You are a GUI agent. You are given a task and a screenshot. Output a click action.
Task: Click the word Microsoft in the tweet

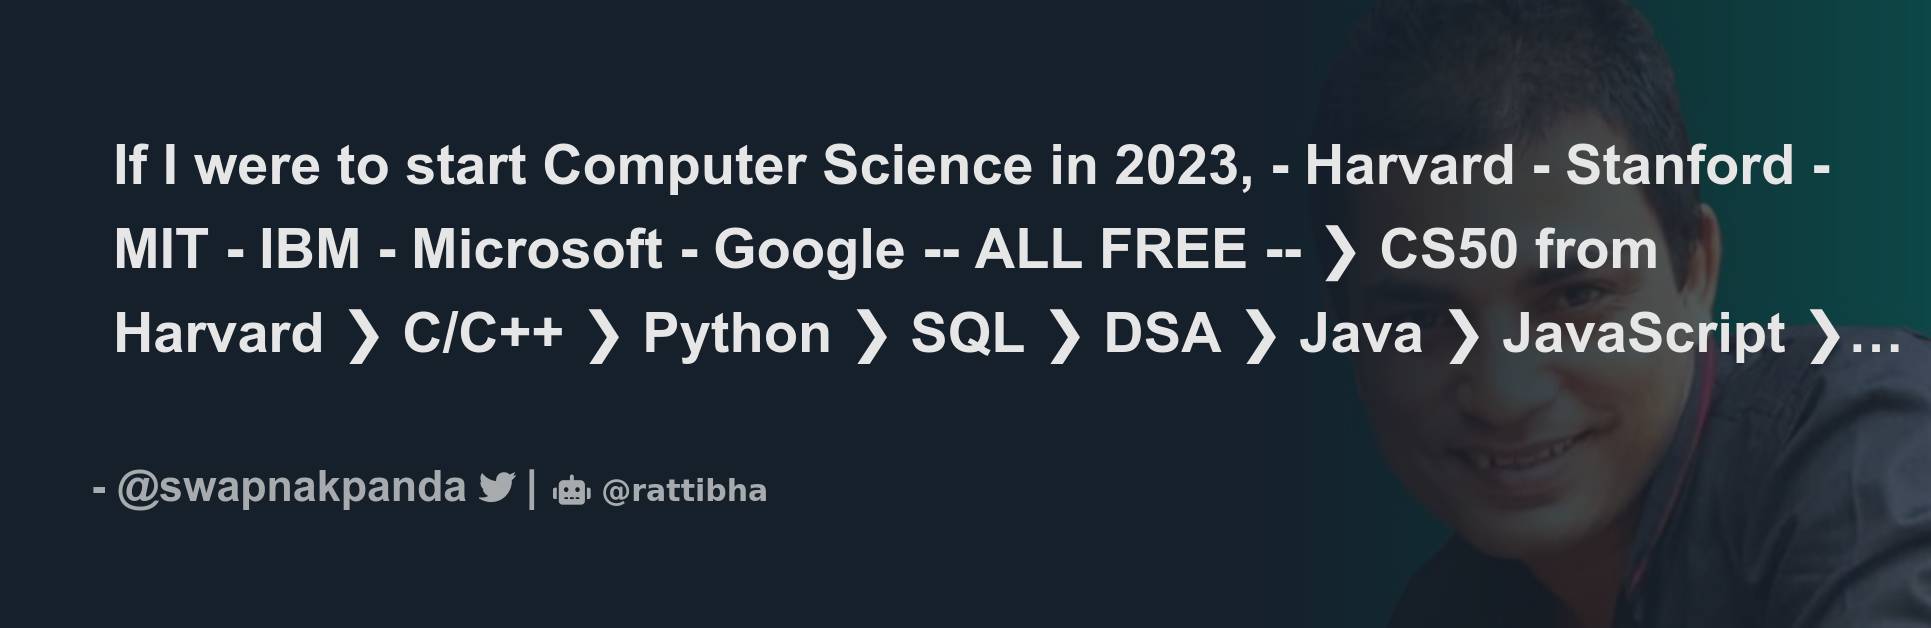[537, 249]
